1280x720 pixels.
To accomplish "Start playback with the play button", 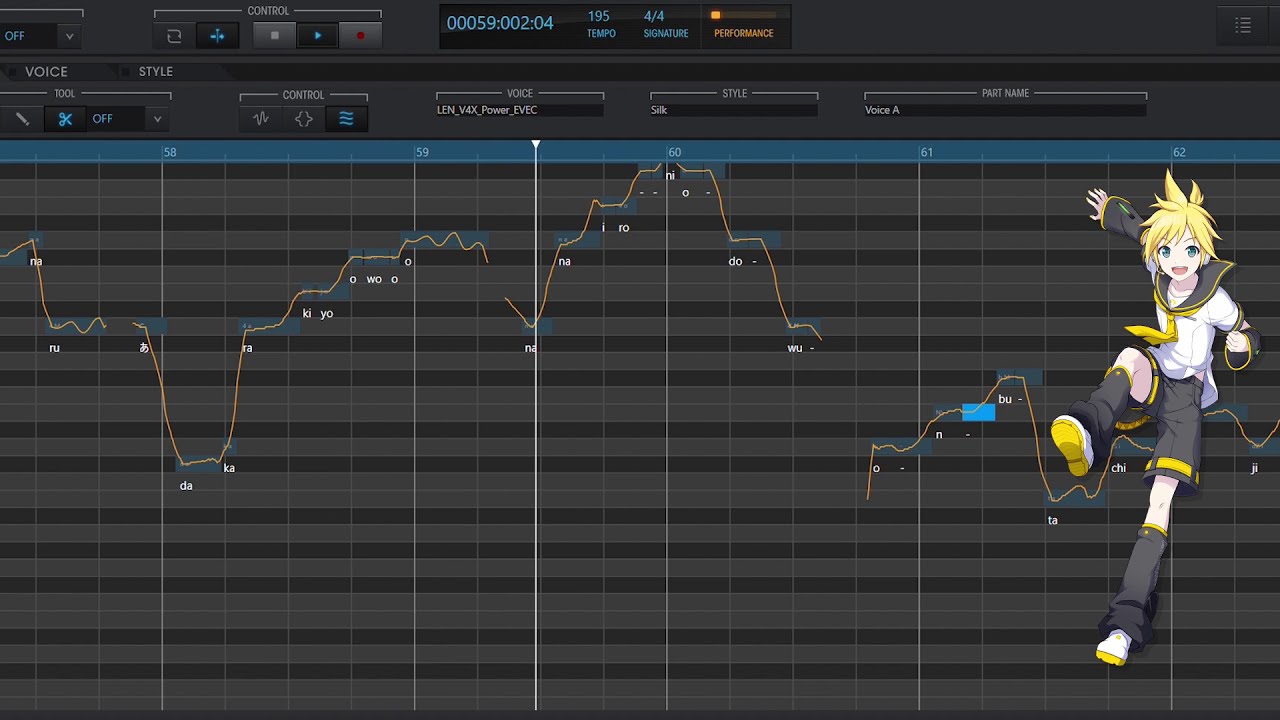I will coord(318,36).
